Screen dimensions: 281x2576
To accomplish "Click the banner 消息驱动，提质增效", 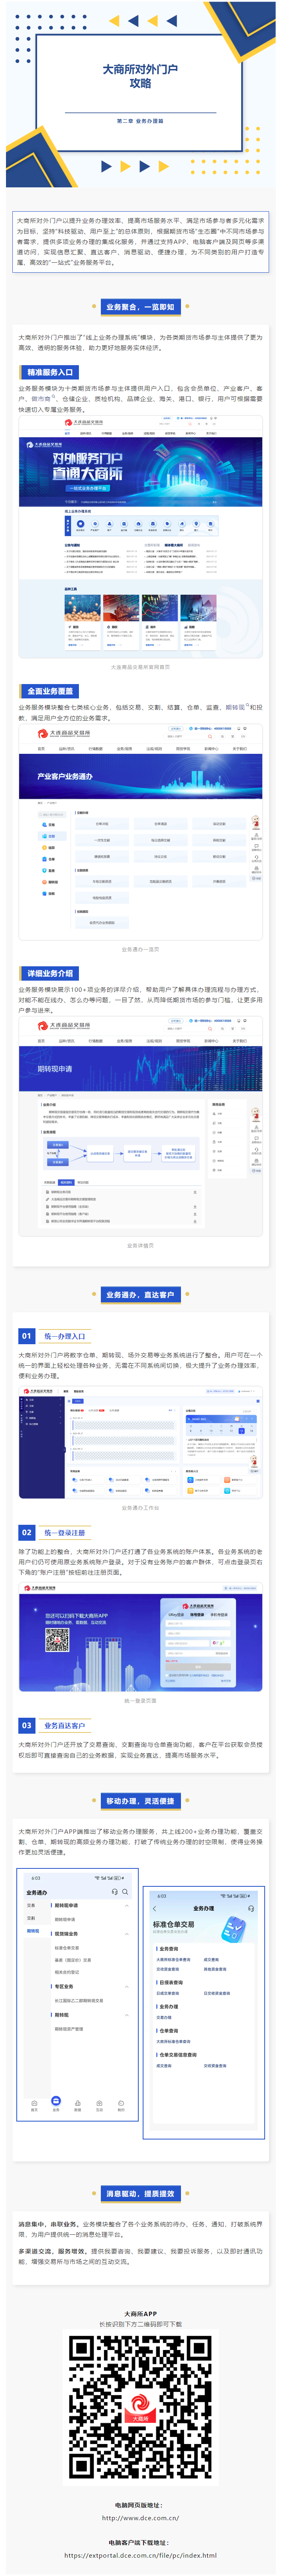I will [x=140, y=2194].
